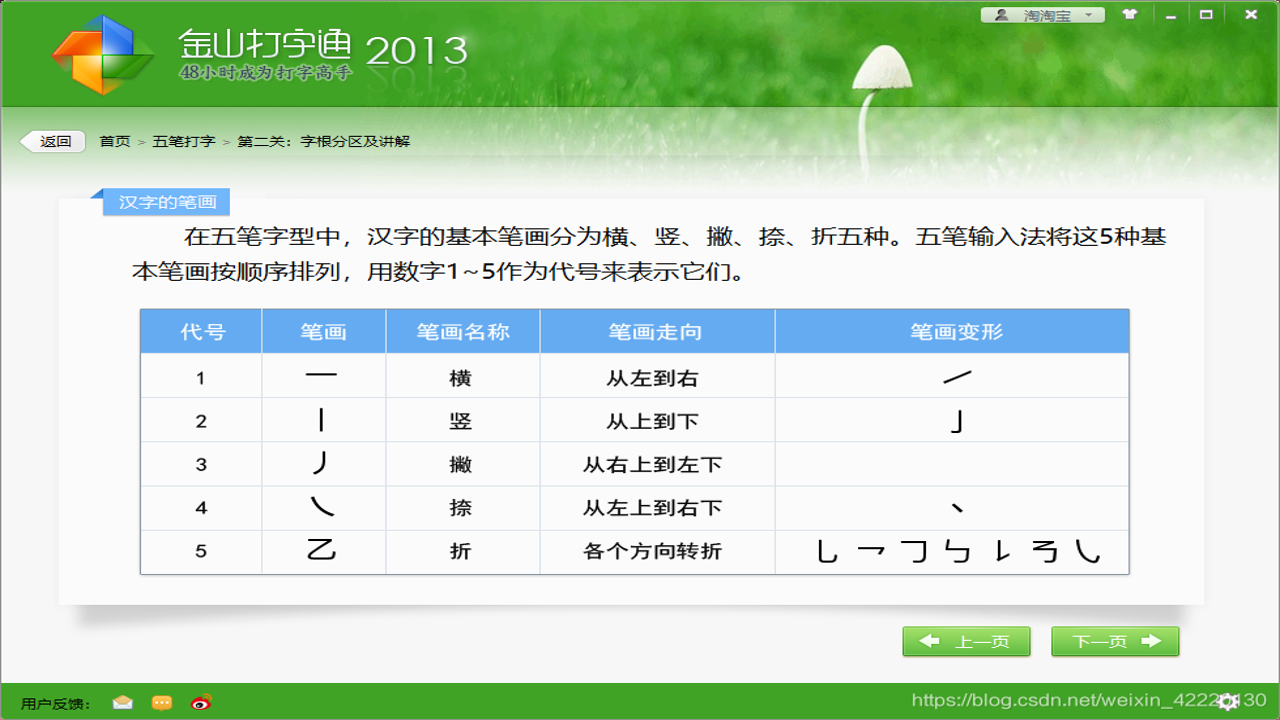Open the skin-change shirt icon
This screenshot has width=1280, height=720.
1130,15
